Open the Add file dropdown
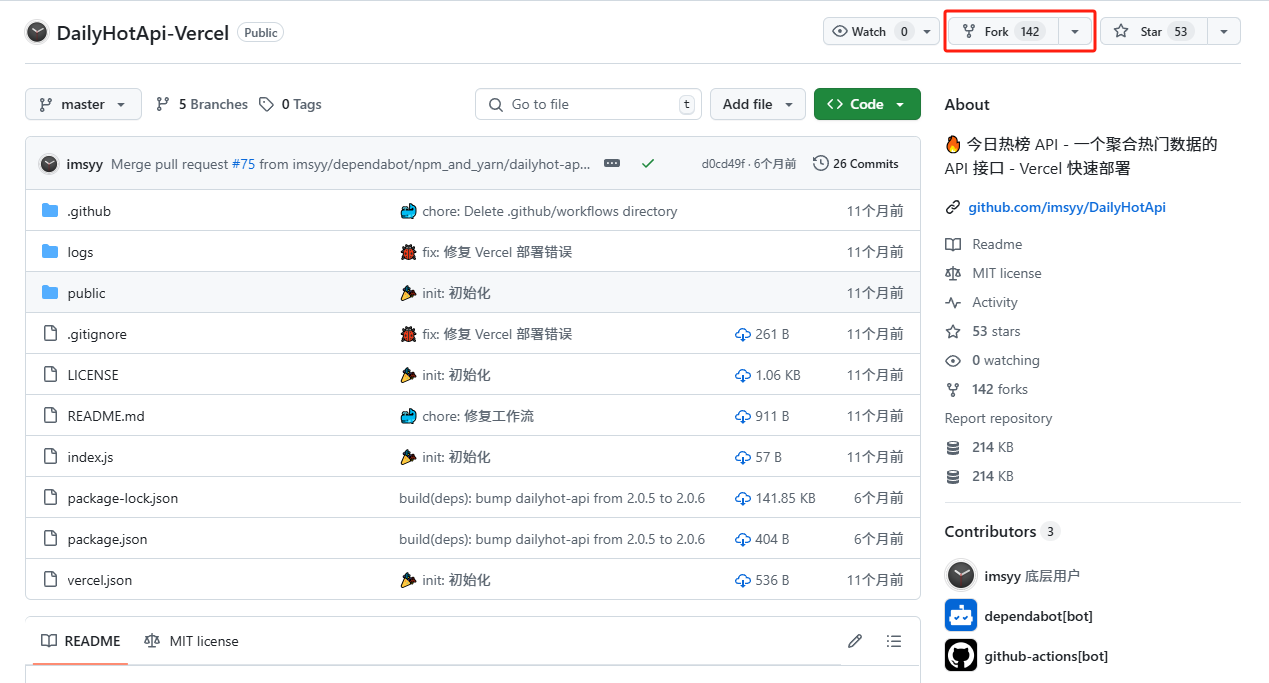This screenshot has height=683, width=1269. pos(758,104)
